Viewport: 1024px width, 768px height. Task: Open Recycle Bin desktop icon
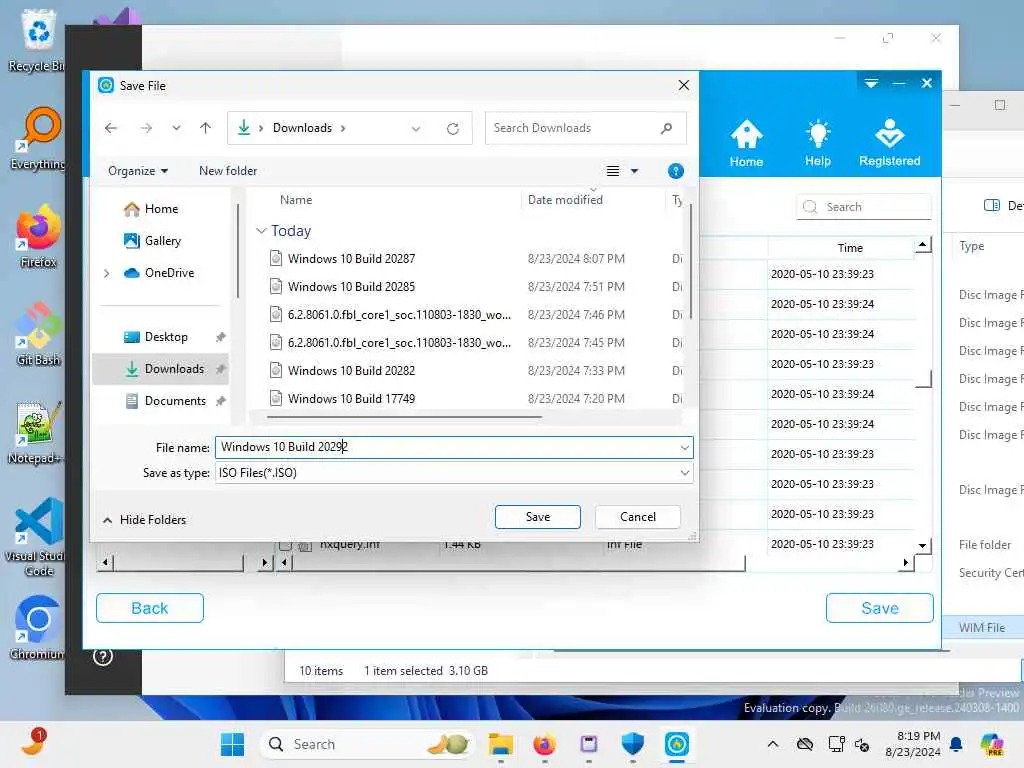[37, 40]
